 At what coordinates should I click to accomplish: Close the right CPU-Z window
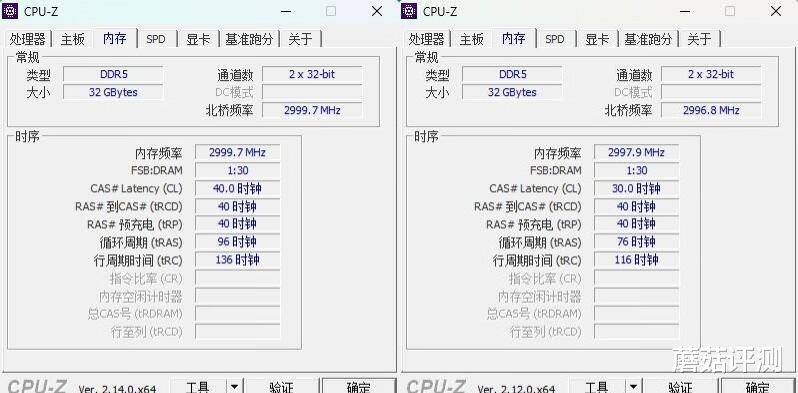coord(776,11)
